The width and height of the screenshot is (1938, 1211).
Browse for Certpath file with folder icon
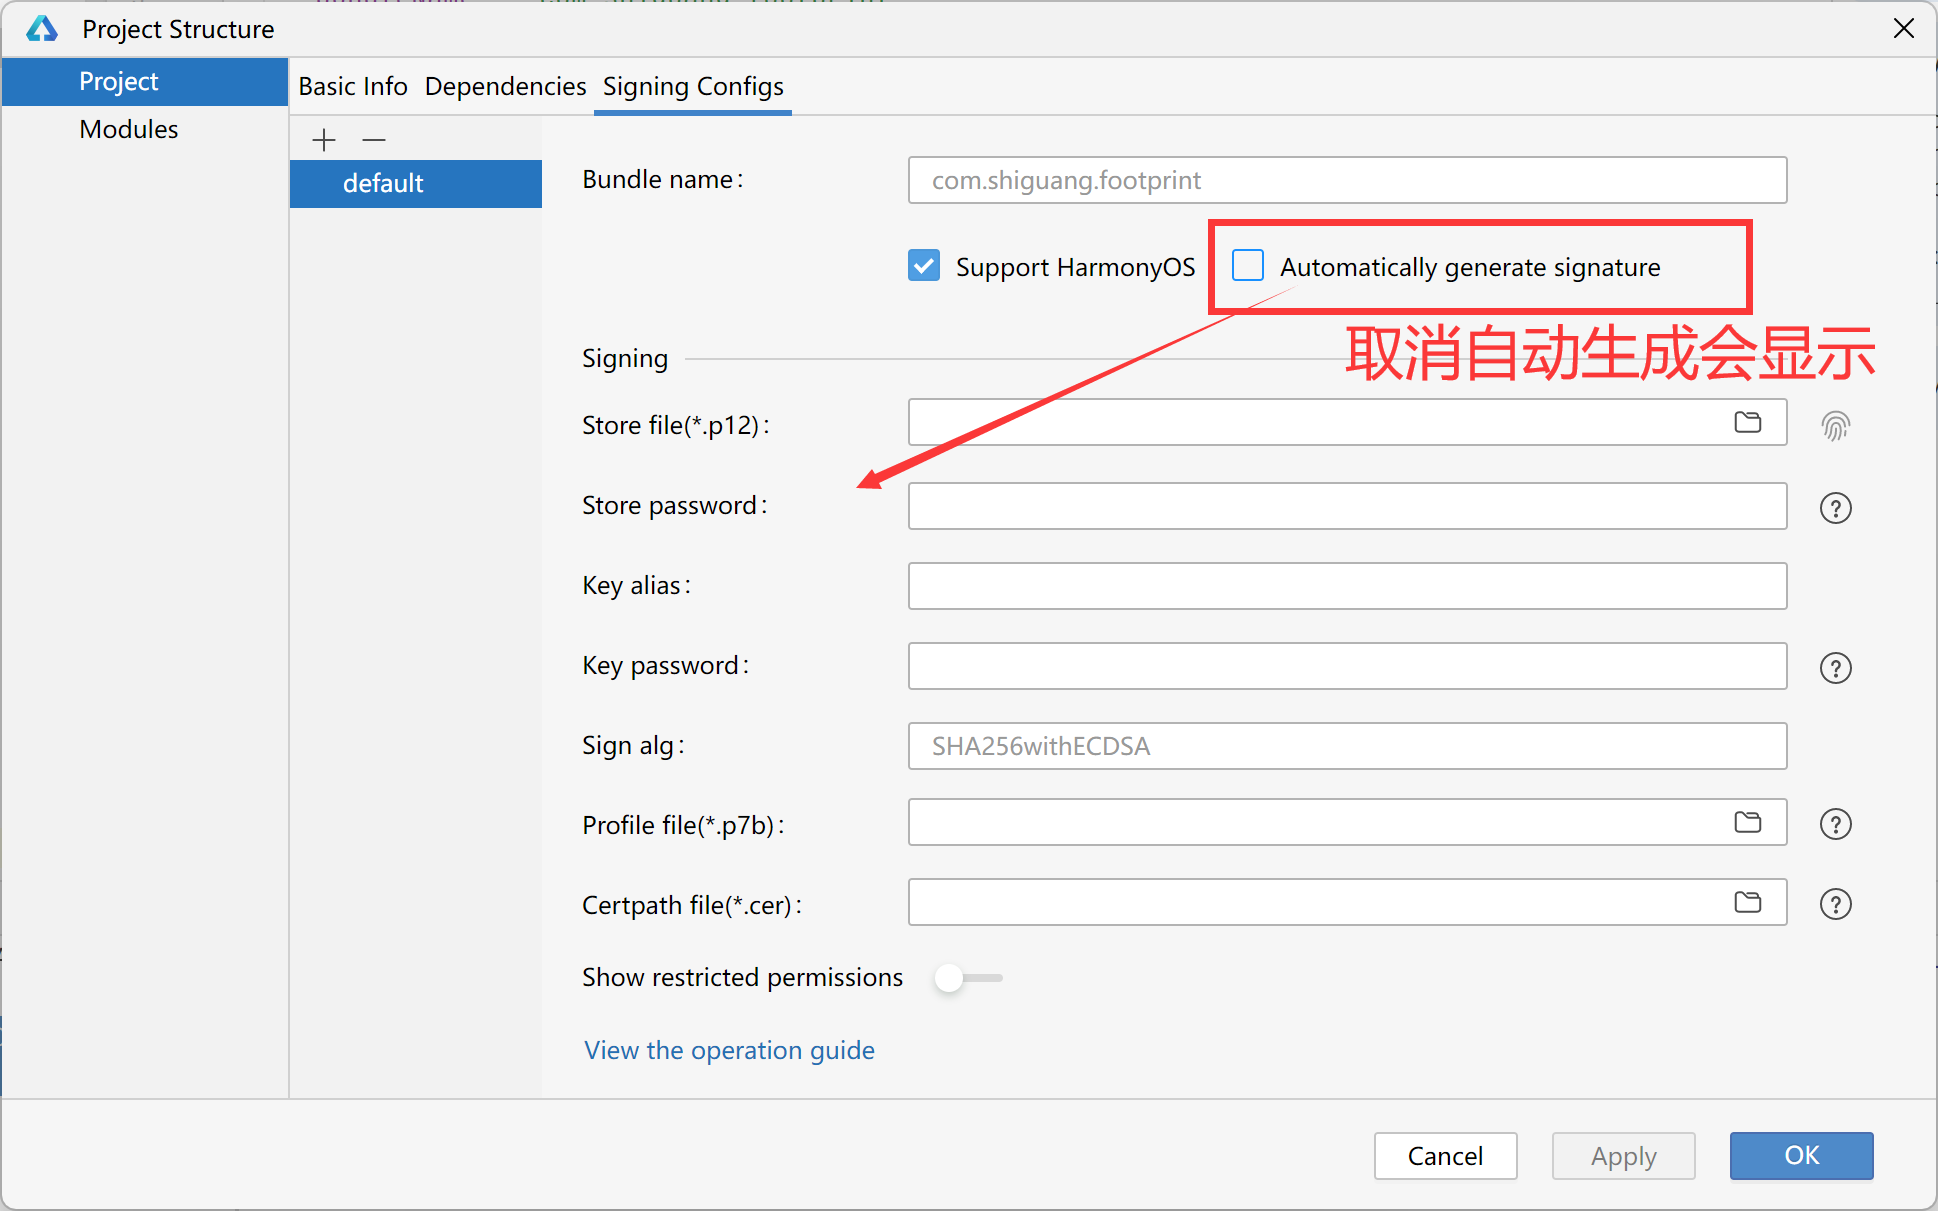(1747, 902)
